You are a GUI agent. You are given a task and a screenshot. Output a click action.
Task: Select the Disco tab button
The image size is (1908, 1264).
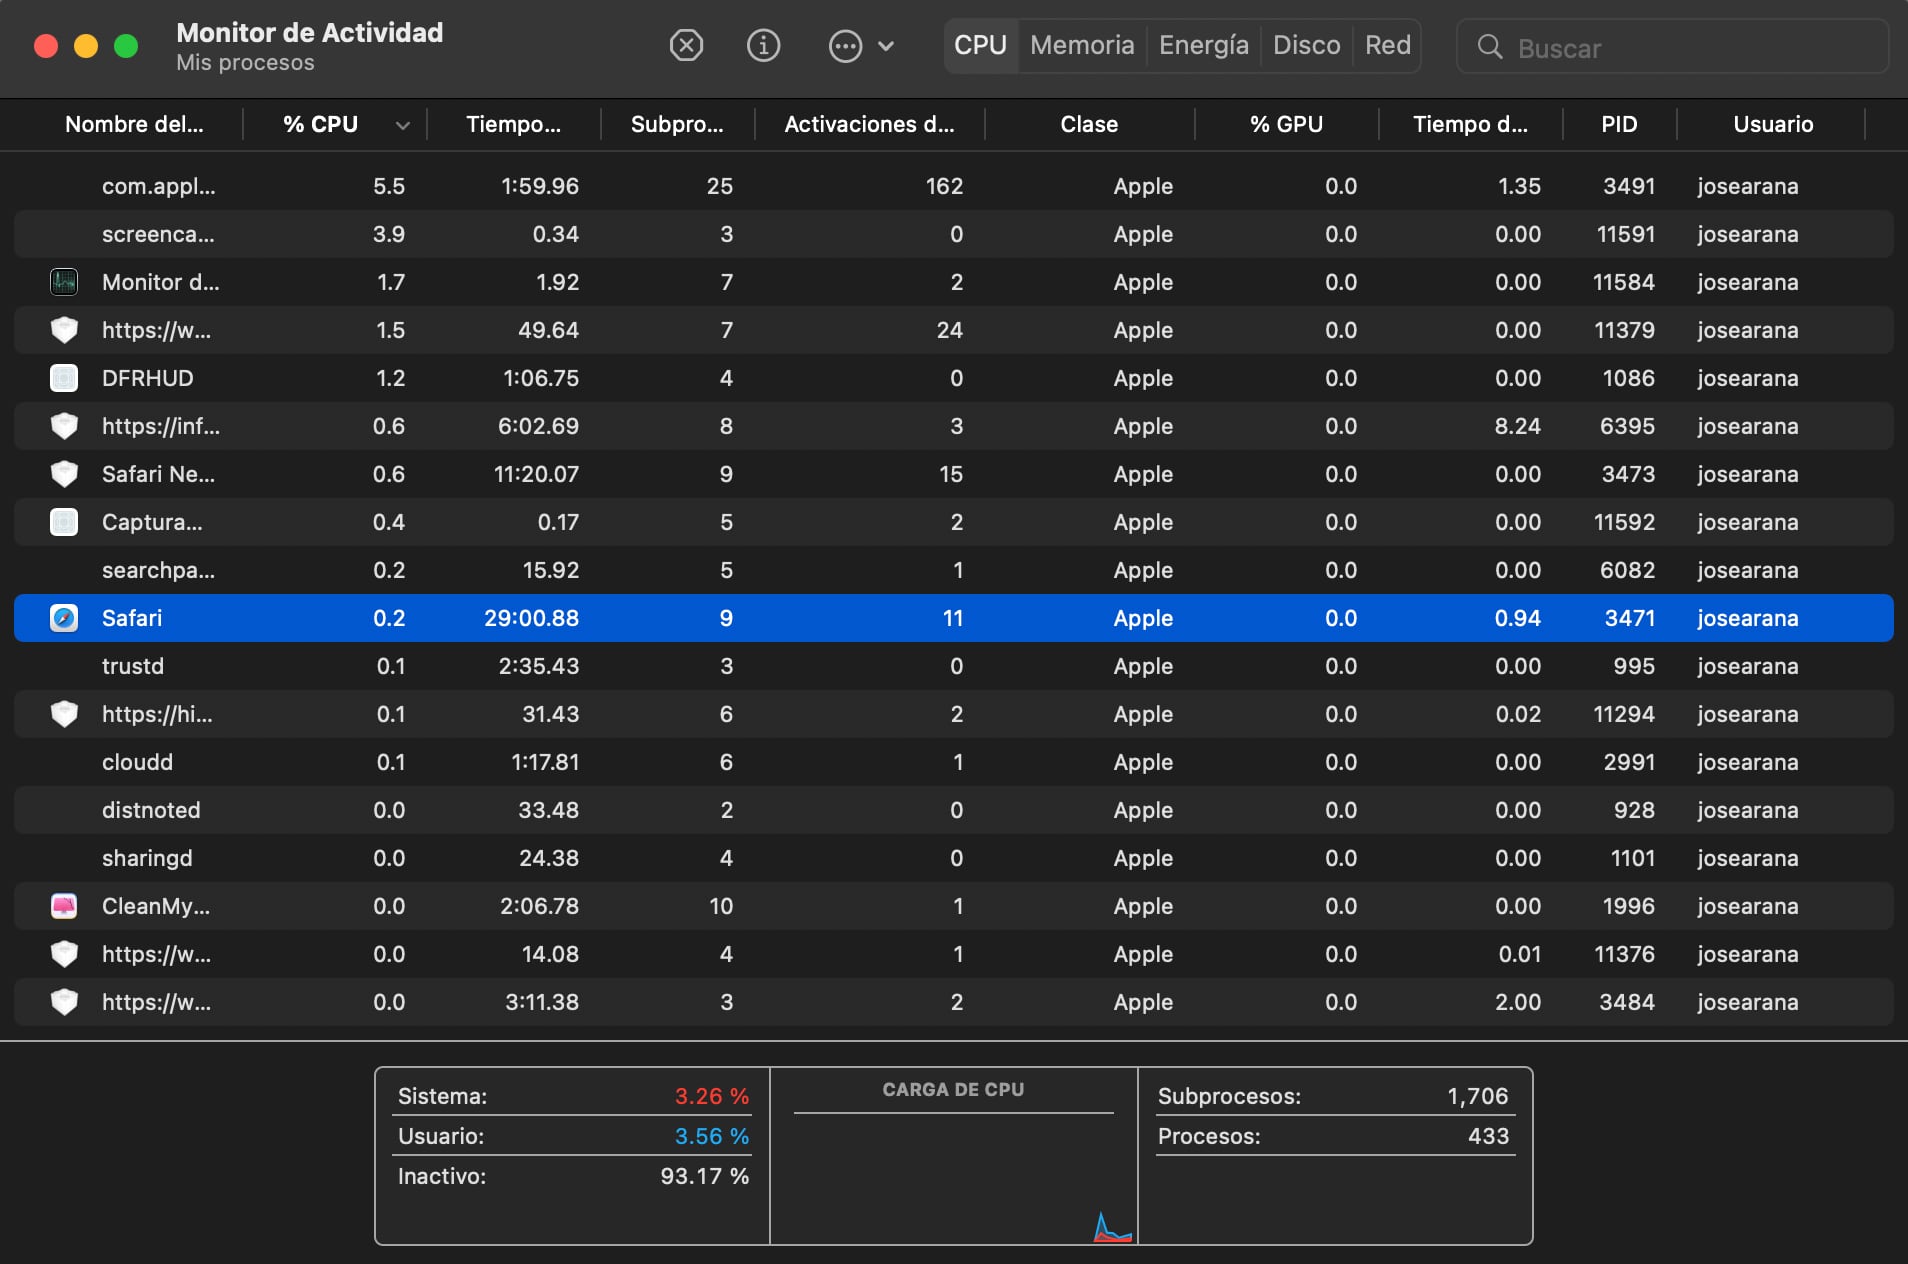(x=1307, y=45)
